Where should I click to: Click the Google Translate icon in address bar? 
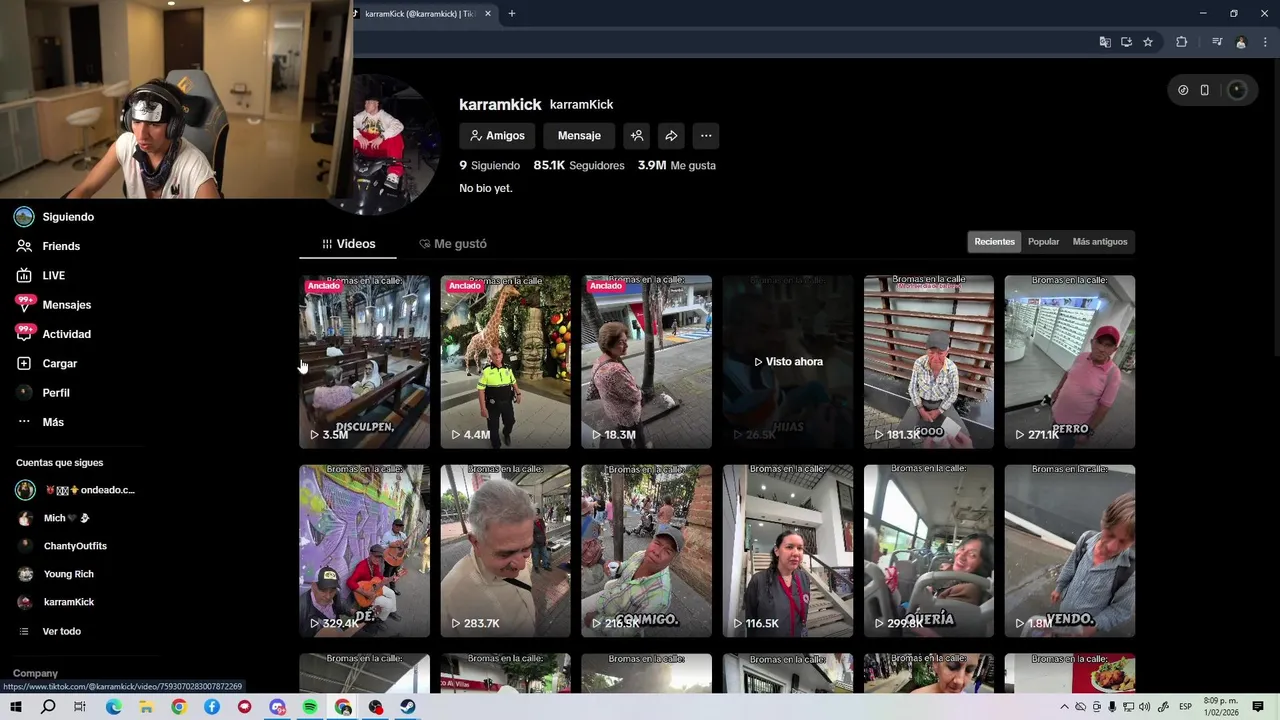click(x=1105, y=42)
